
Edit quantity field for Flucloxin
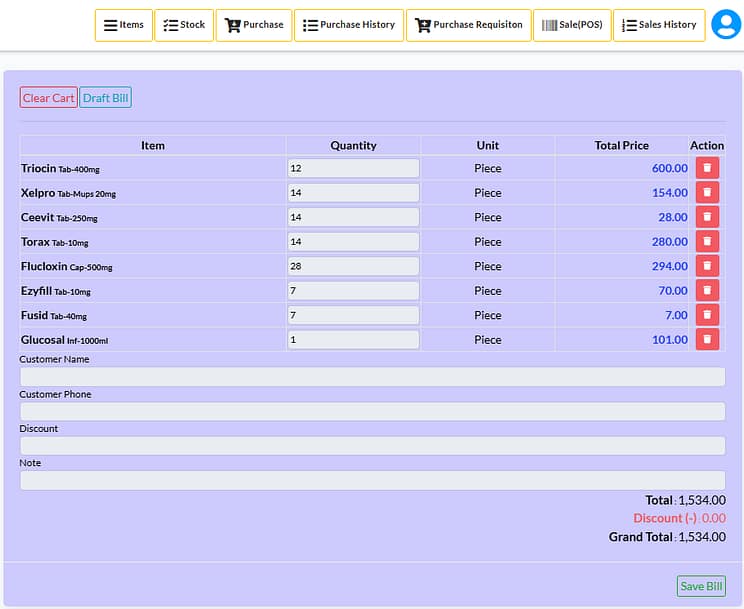[353, 266]
